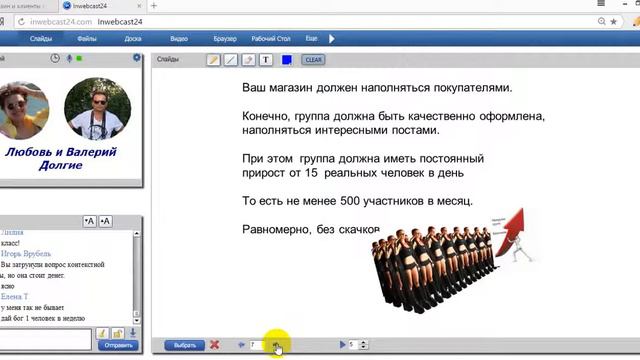Viewport: 640px width, 360px height.
Task: Select the line drawing tool
Action: coord(231,60)
